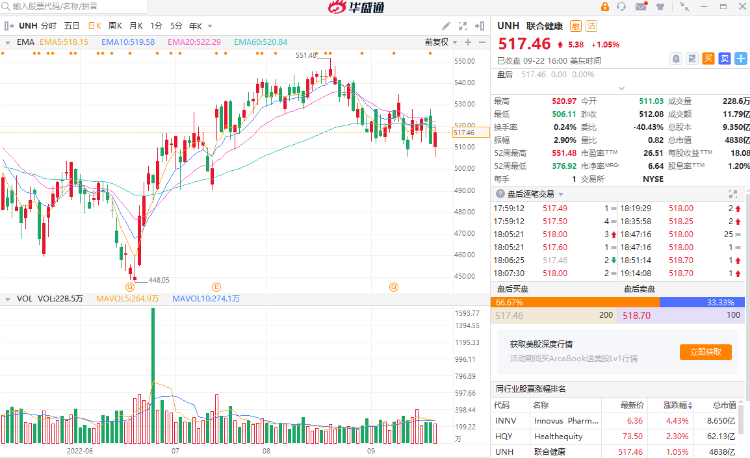Click the EMA10:519.58 indicator label
The width and height of the screenshot is (750, 458).
128,42
